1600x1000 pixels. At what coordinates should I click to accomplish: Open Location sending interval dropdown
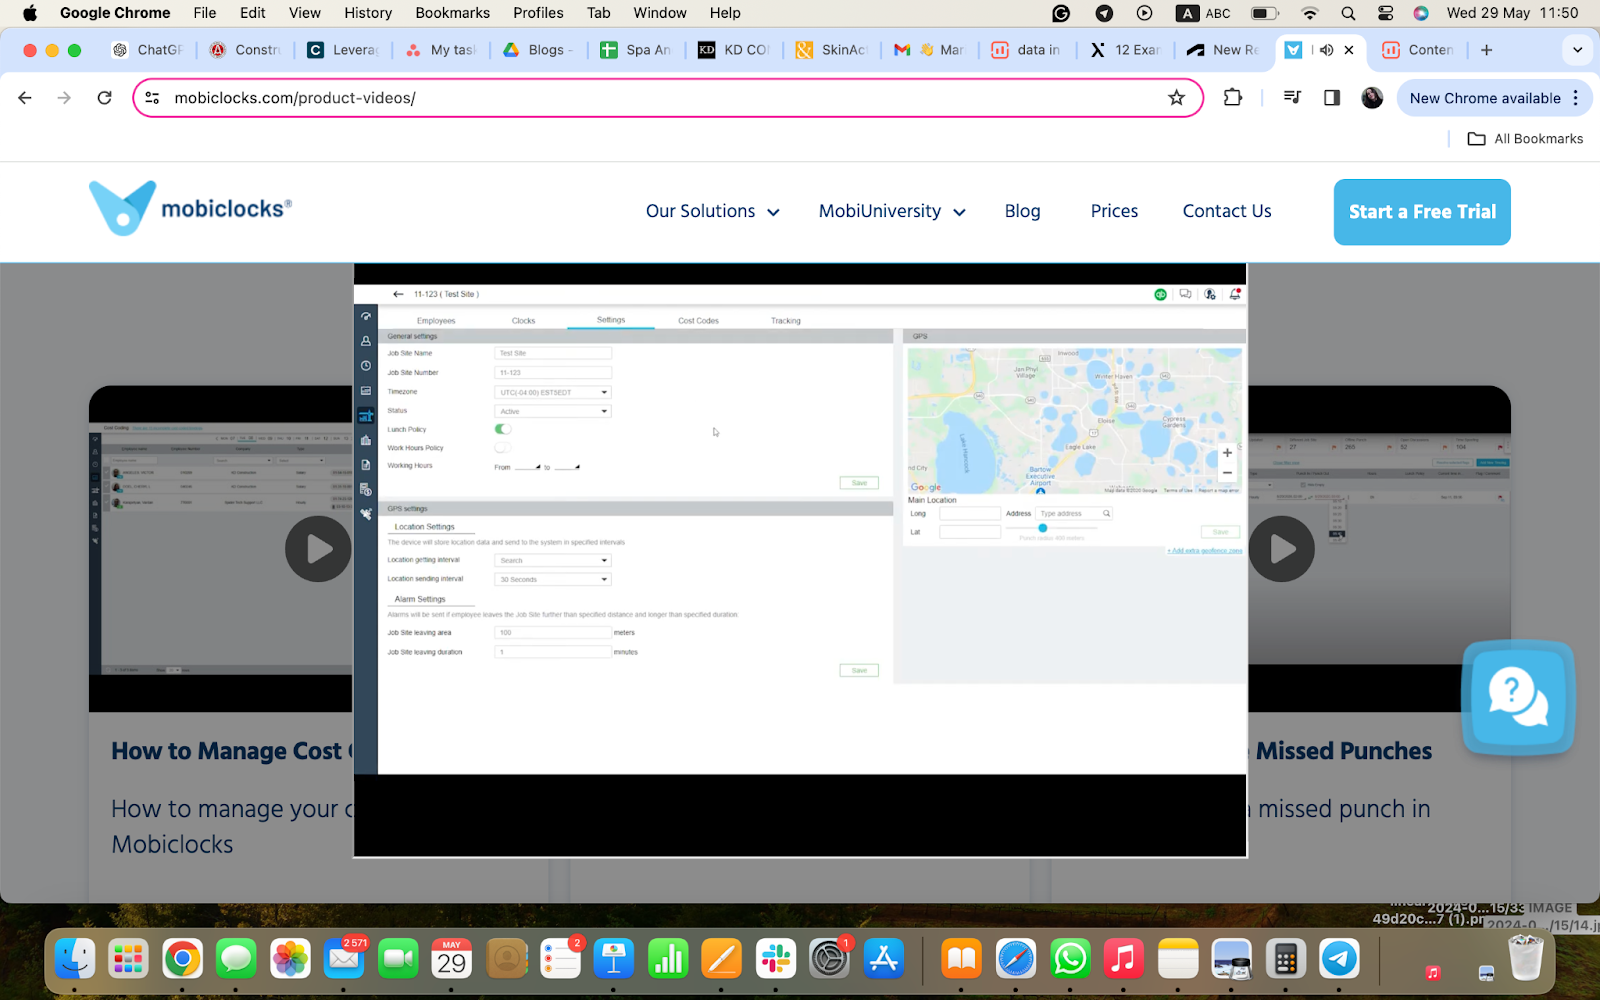pyautogui.click(x=553, y=579)
